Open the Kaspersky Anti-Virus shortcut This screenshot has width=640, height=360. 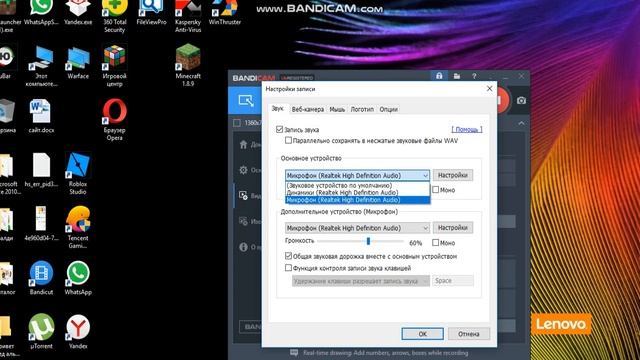[x=188, y=16]
